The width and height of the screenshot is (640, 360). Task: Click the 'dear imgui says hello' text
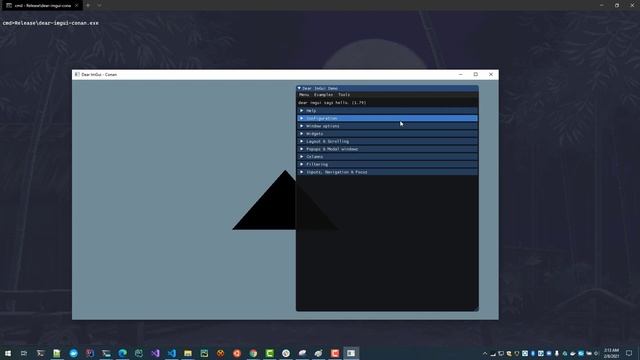332,103
